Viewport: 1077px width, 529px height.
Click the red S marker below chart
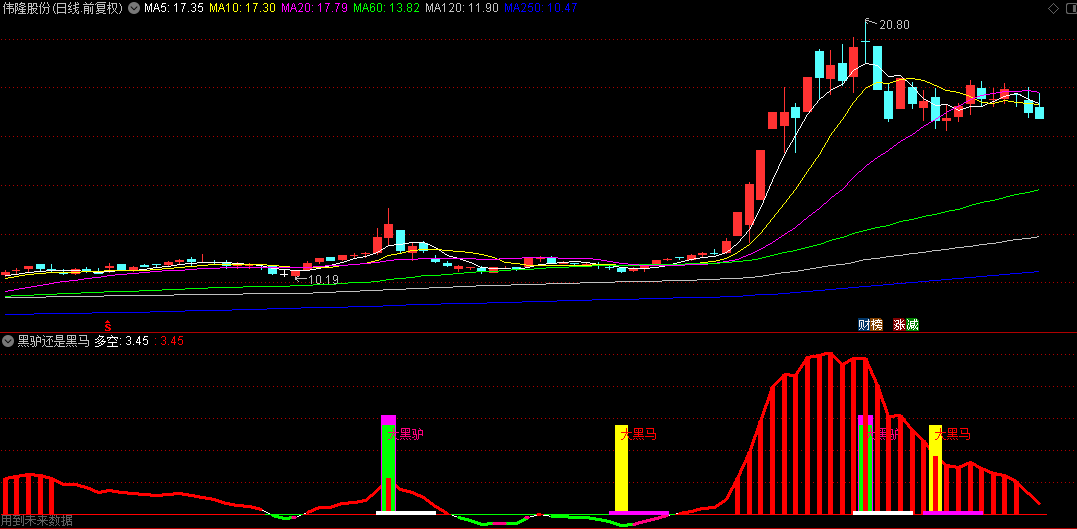(108, 324)
